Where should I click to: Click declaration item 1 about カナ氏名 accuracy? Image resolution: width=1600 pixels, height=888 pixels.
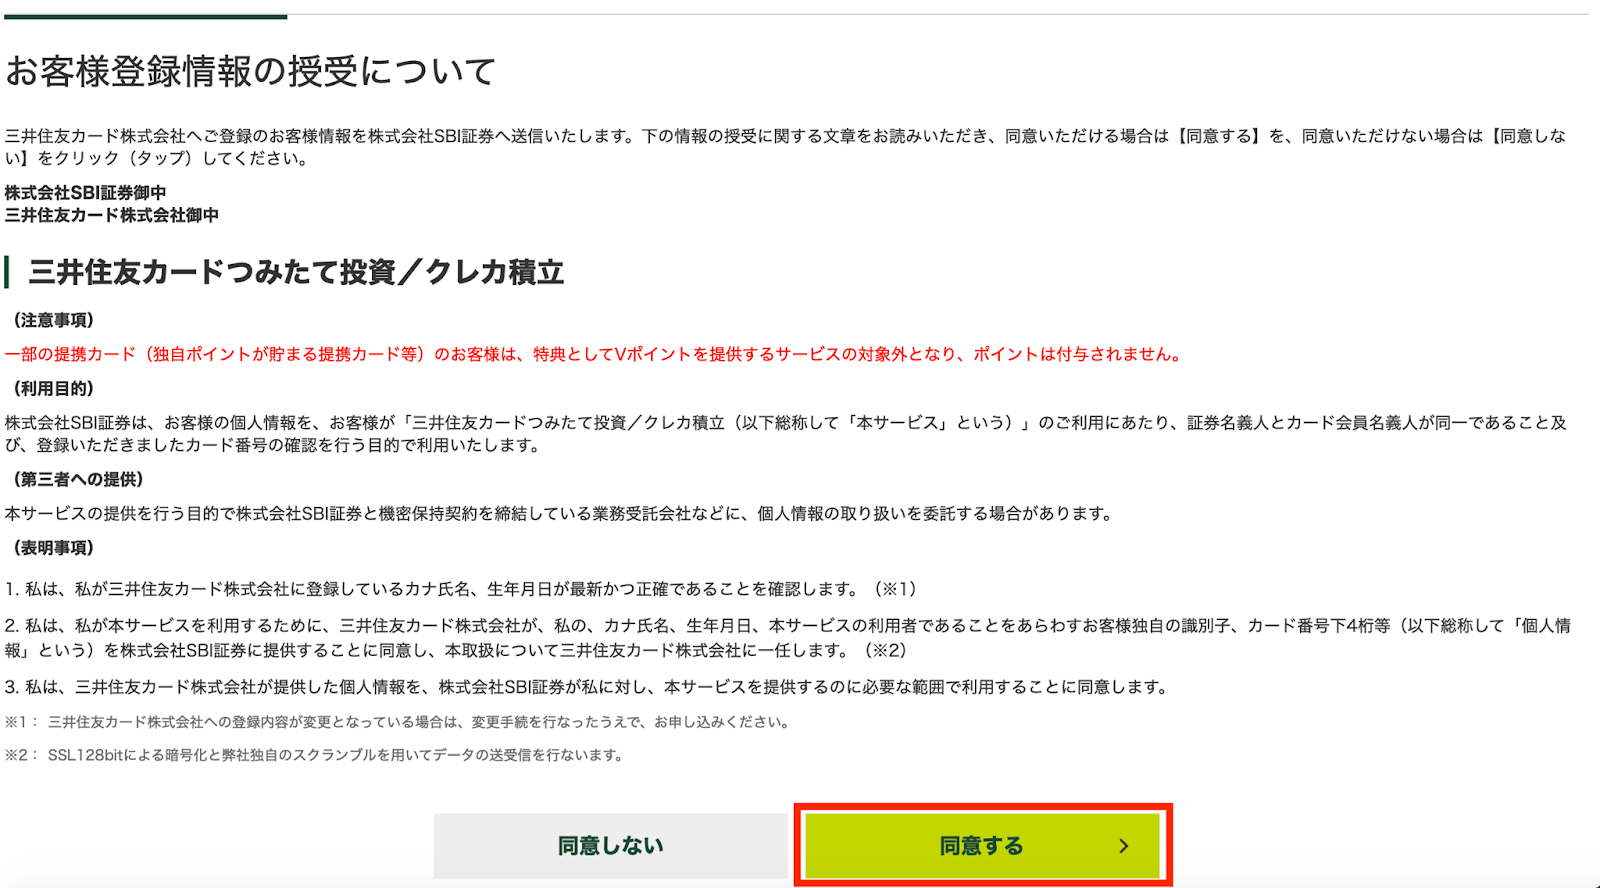[461, 589]
